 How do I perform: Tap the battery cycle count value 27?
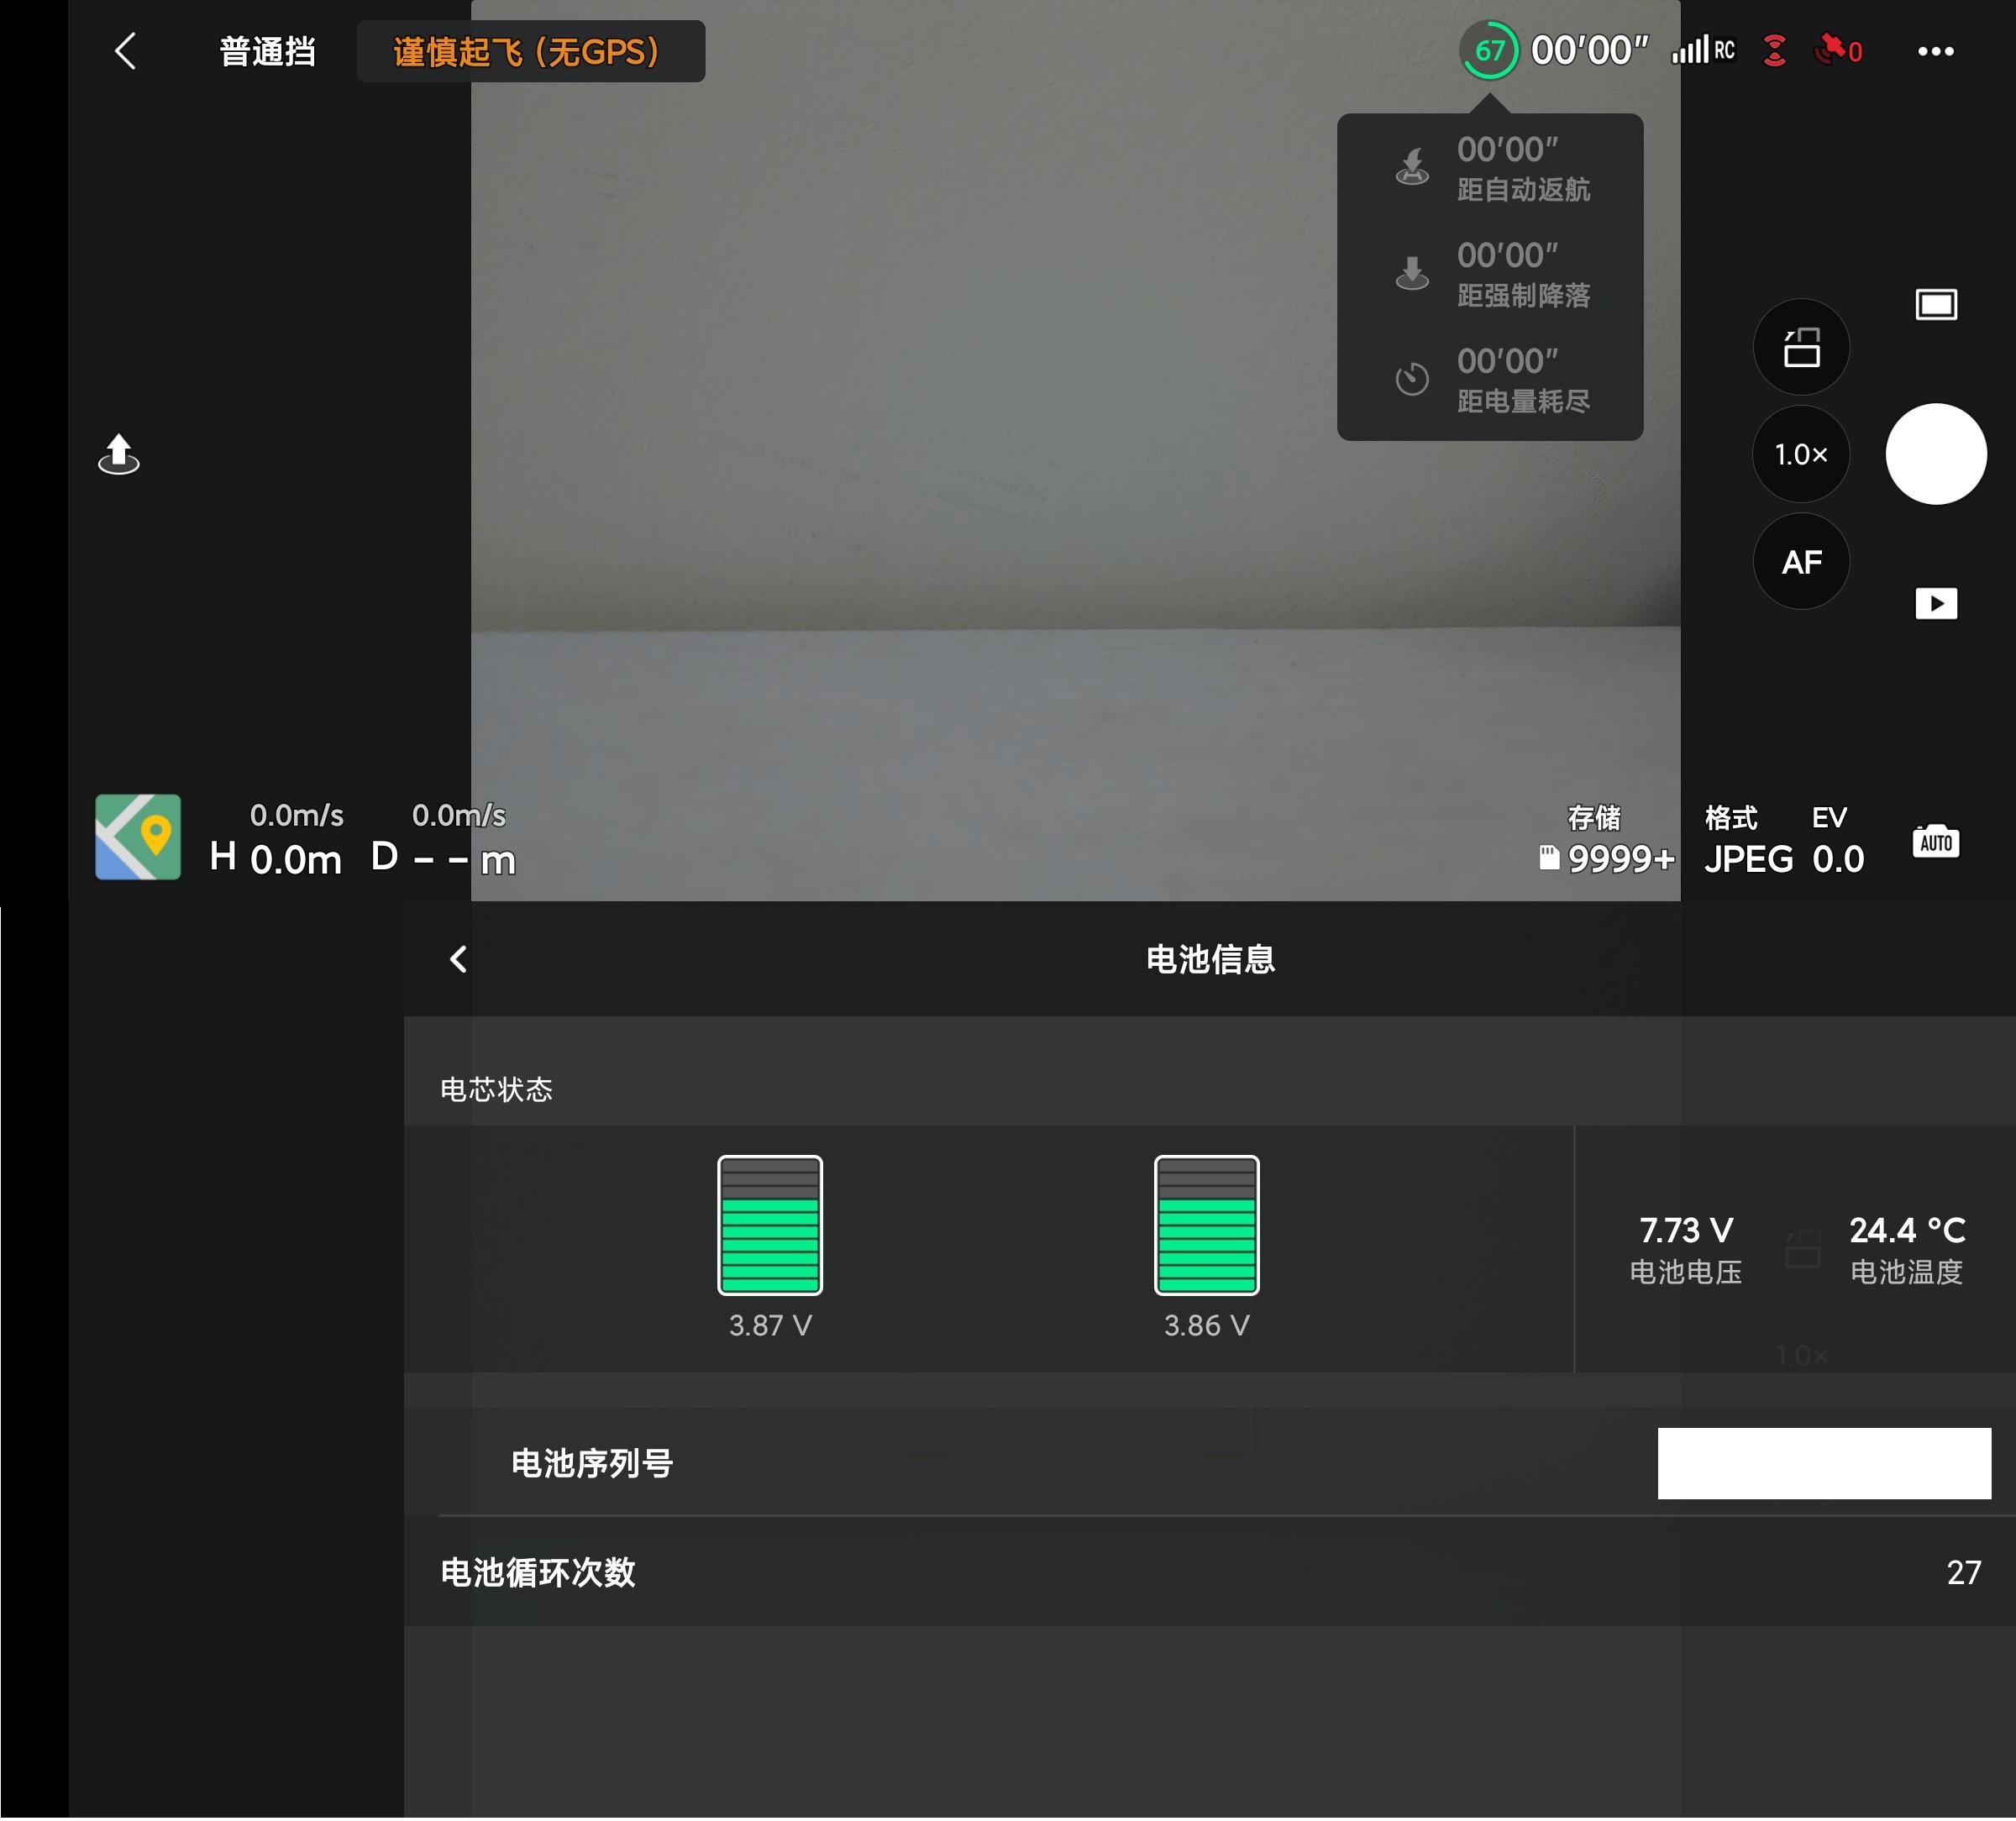[x=1964, y=1572]
